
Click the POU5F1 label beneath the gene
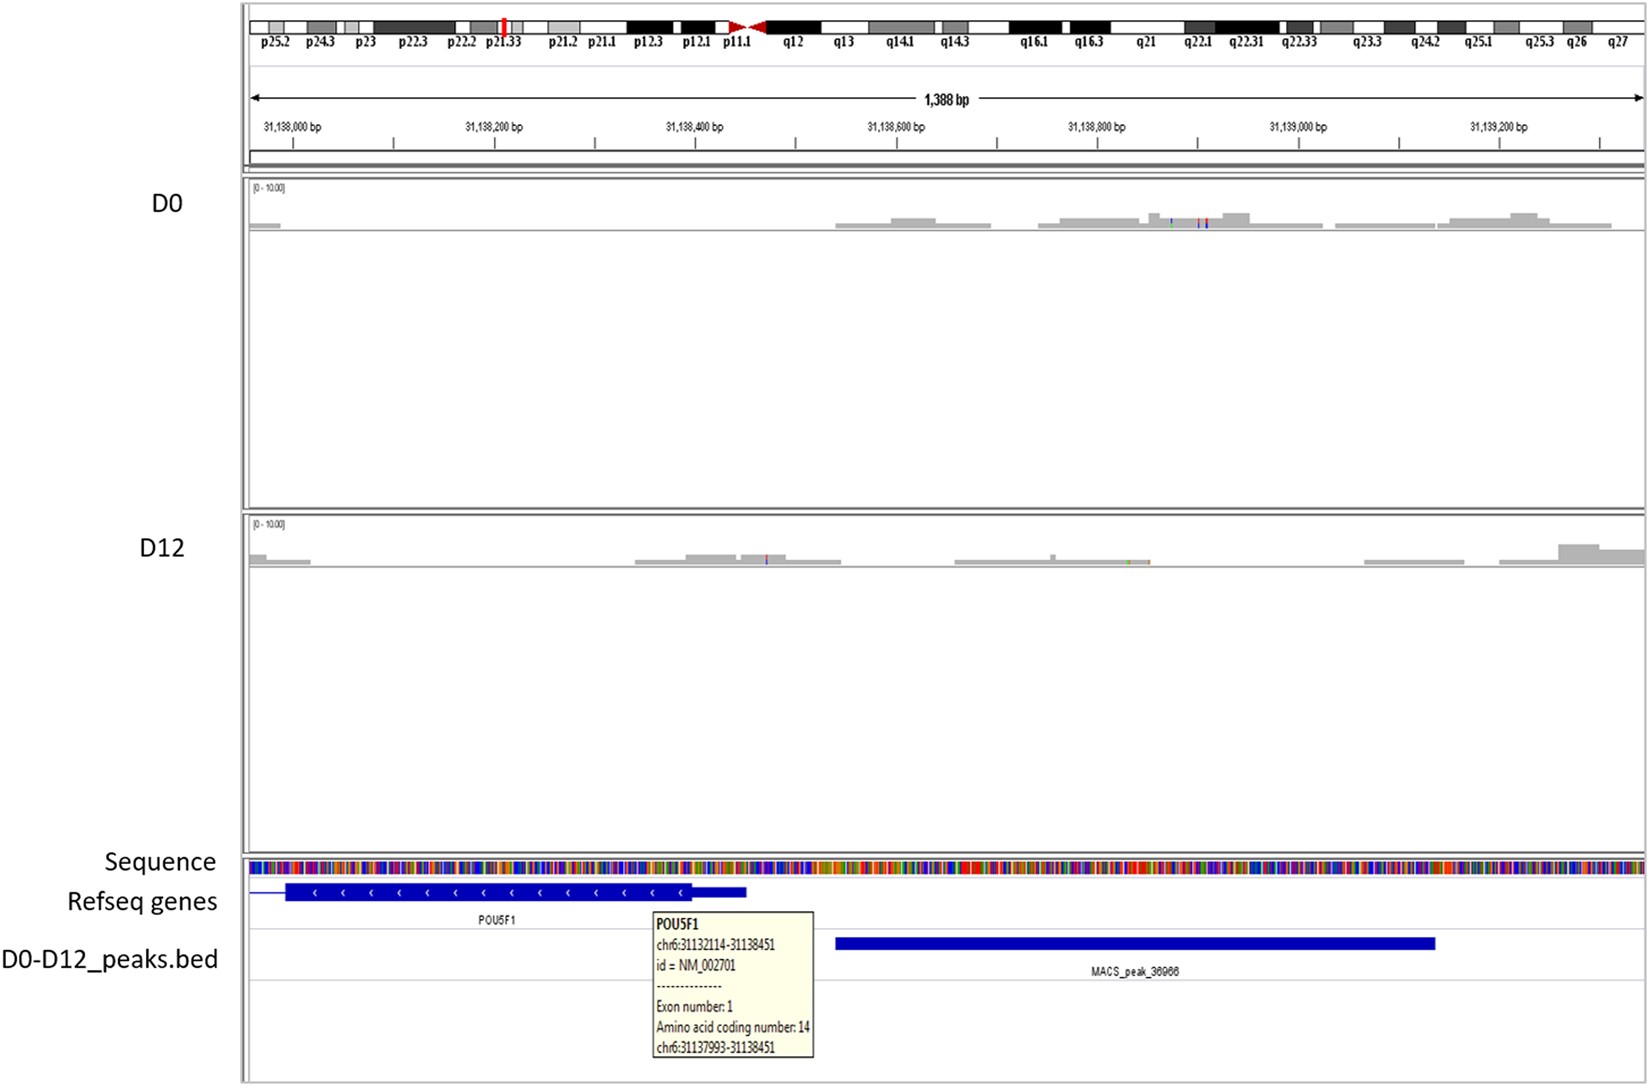pyautogui.click(x=497, y=920)
